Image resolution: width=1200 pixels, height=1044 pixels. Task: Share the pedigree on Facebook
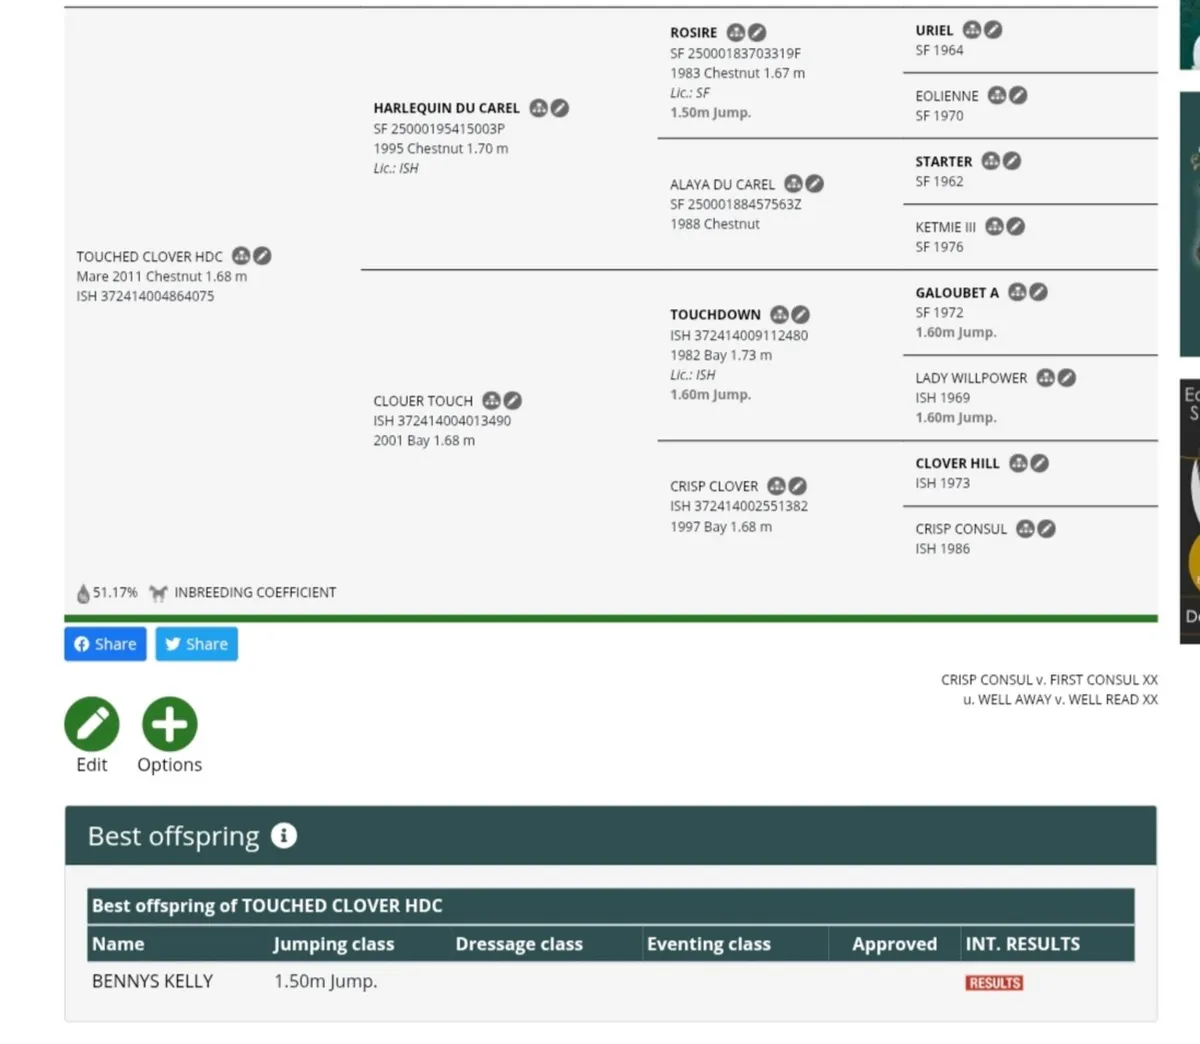point(105,644)
